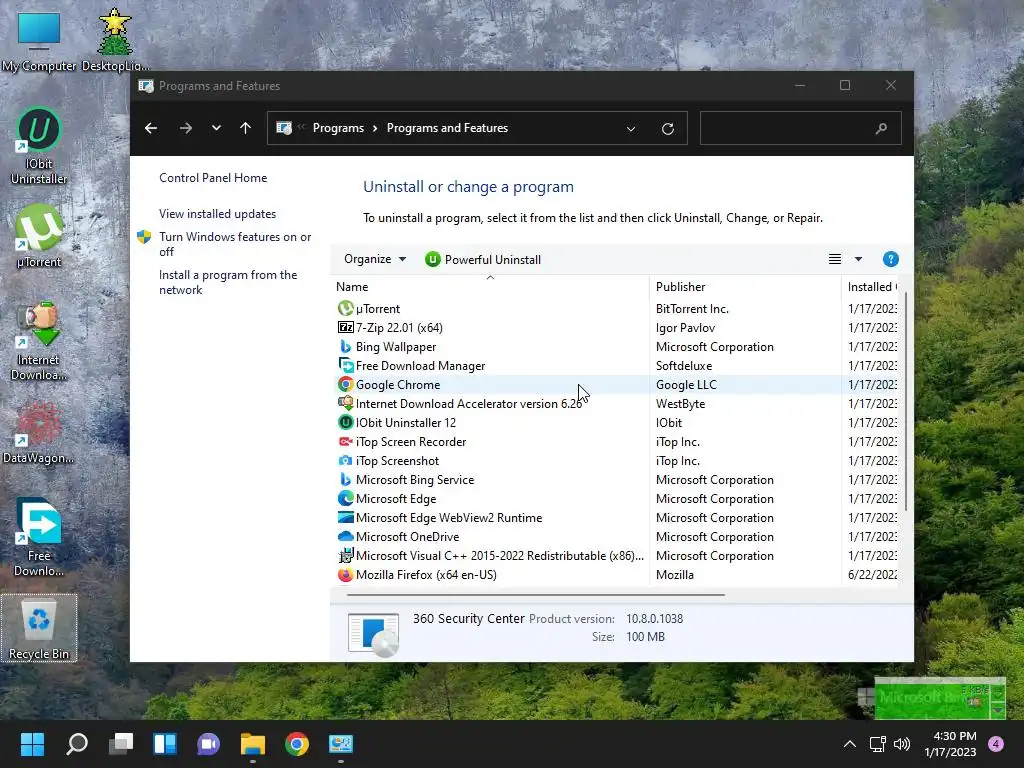1024x768 pixels.
Task: Open View installed updates link
Action: coord(217,214)
